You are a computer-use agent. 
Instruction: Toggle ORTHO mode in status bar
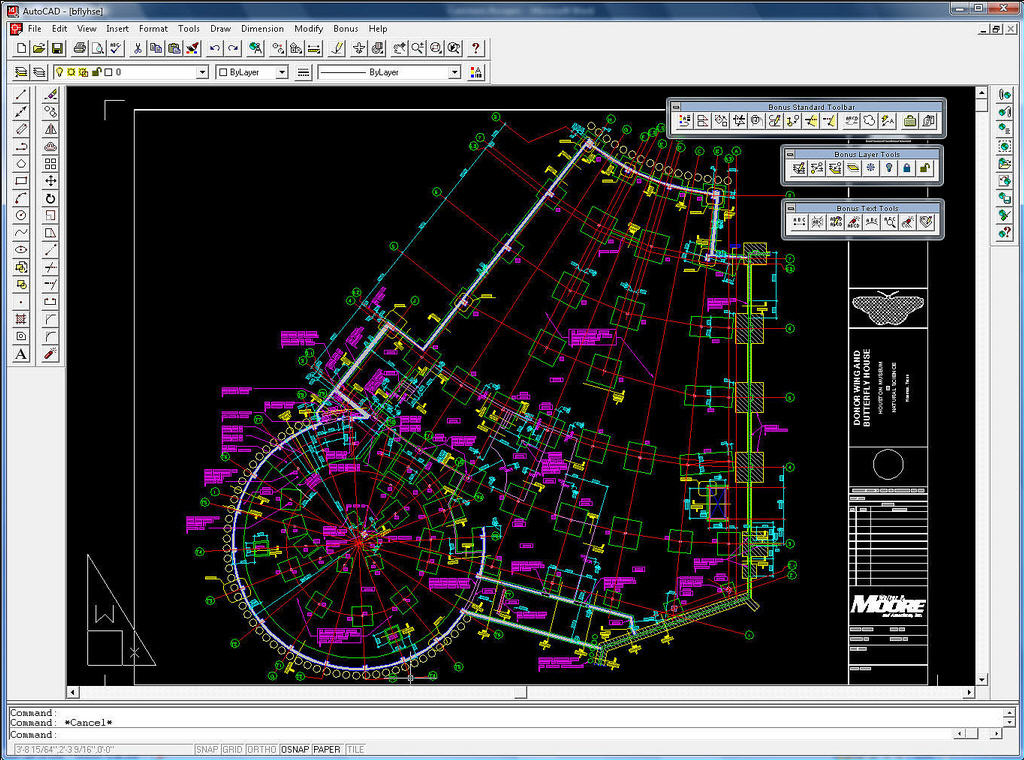pos(261,750)
